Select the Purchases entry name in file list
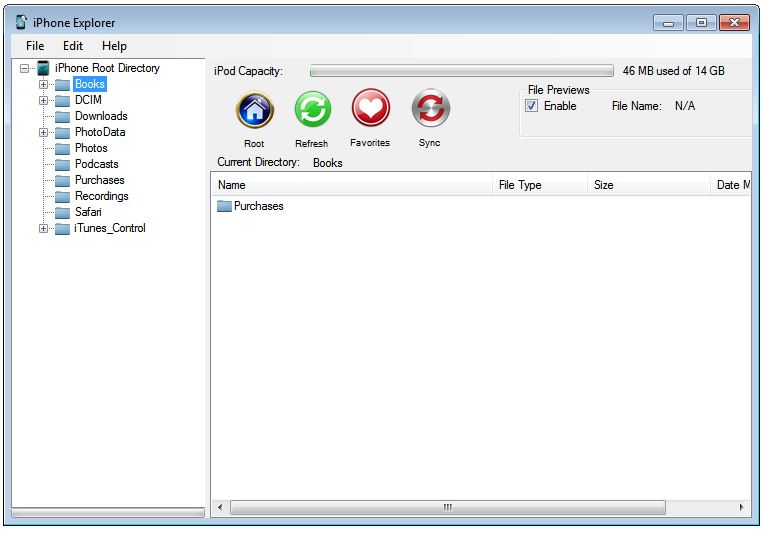The height and width of the screenshot is (533, 764). coord(259,206)
